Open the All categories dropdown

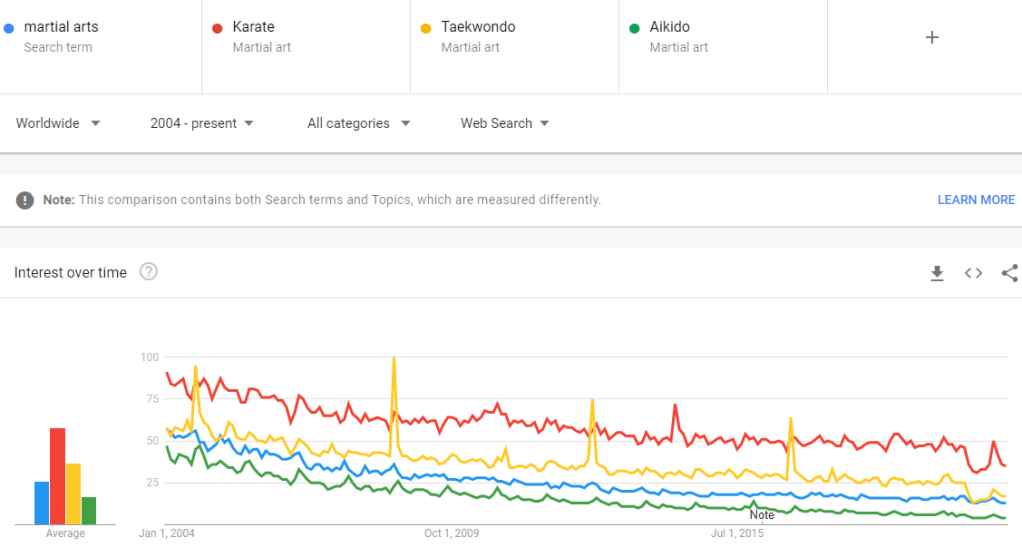[359, 123]
